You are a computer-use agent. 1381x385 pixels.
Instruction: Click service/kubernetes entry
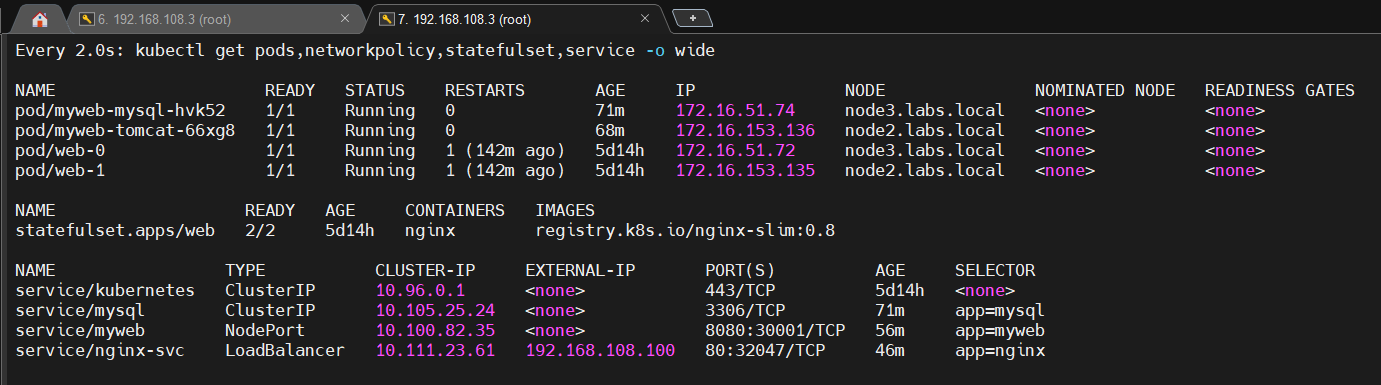click(105, 290)
